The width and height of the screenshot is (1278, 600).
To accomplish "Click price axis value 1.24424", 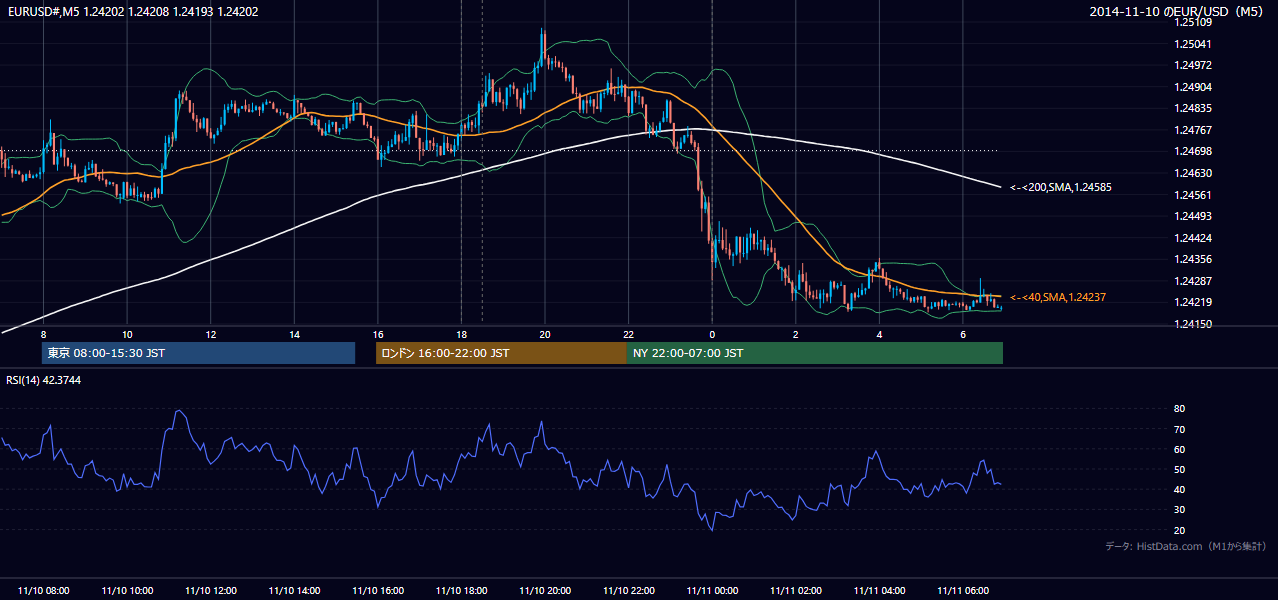I will (x=1192, y=238).
